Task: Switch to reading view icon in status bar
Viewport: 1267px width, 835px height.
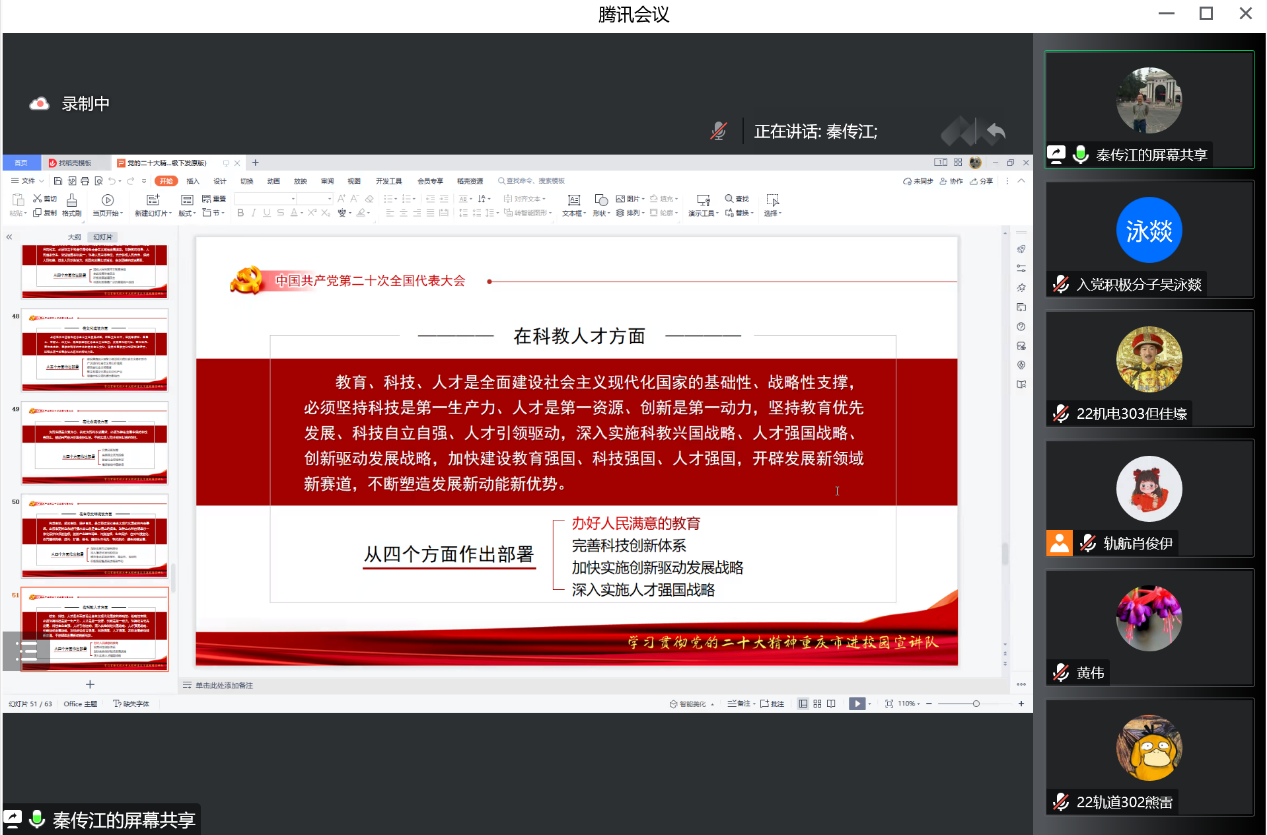Action: pos(831,704)
